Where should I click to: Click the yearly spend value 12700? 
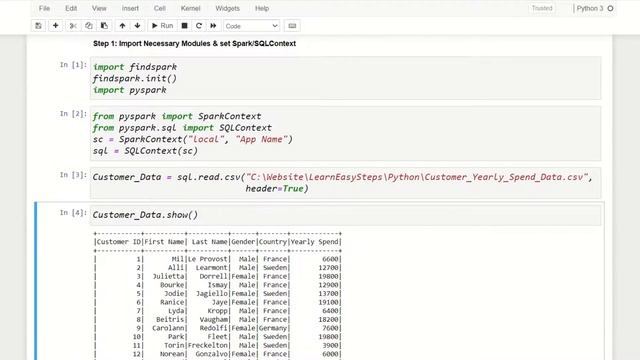328,268
